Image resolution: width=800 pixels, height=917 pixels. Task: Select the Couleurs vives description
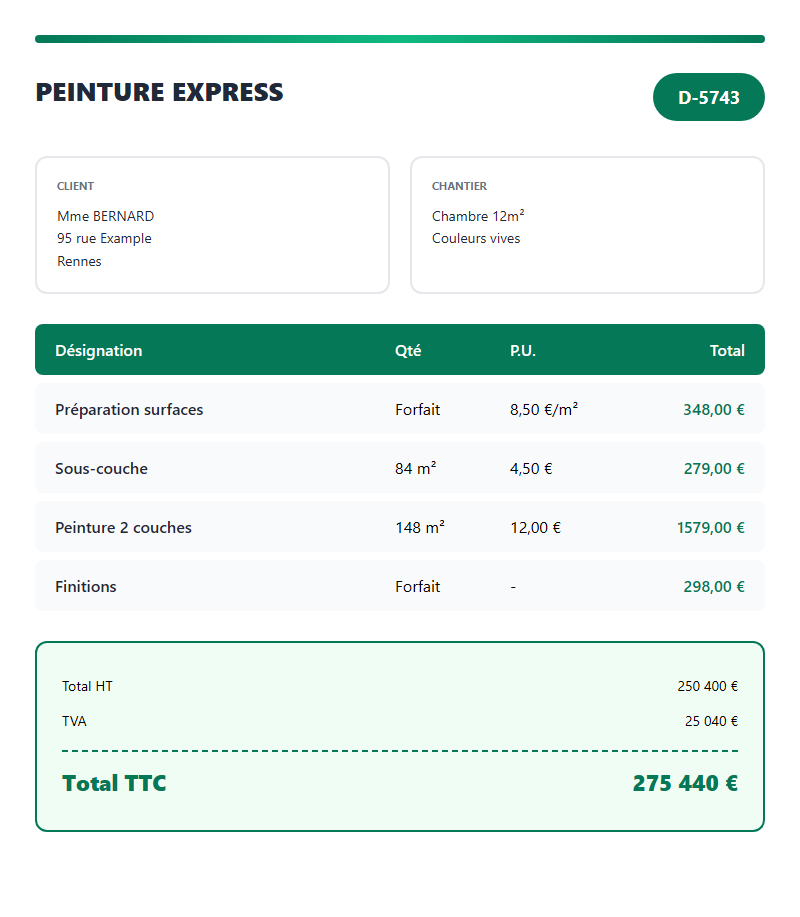click(476, 238)
